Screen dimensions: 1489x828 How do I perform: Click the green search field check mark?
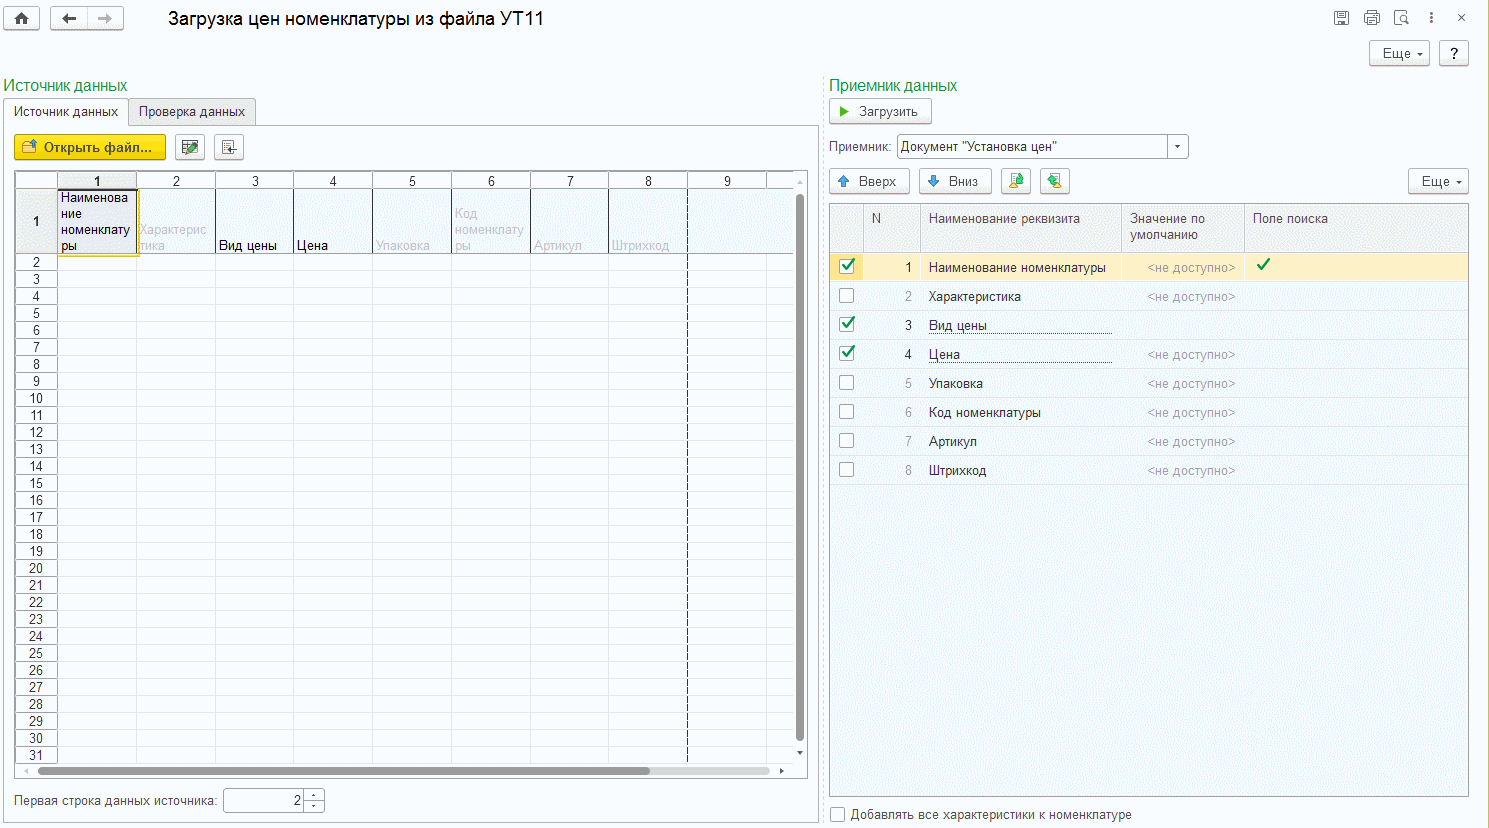coord(1263,265)
